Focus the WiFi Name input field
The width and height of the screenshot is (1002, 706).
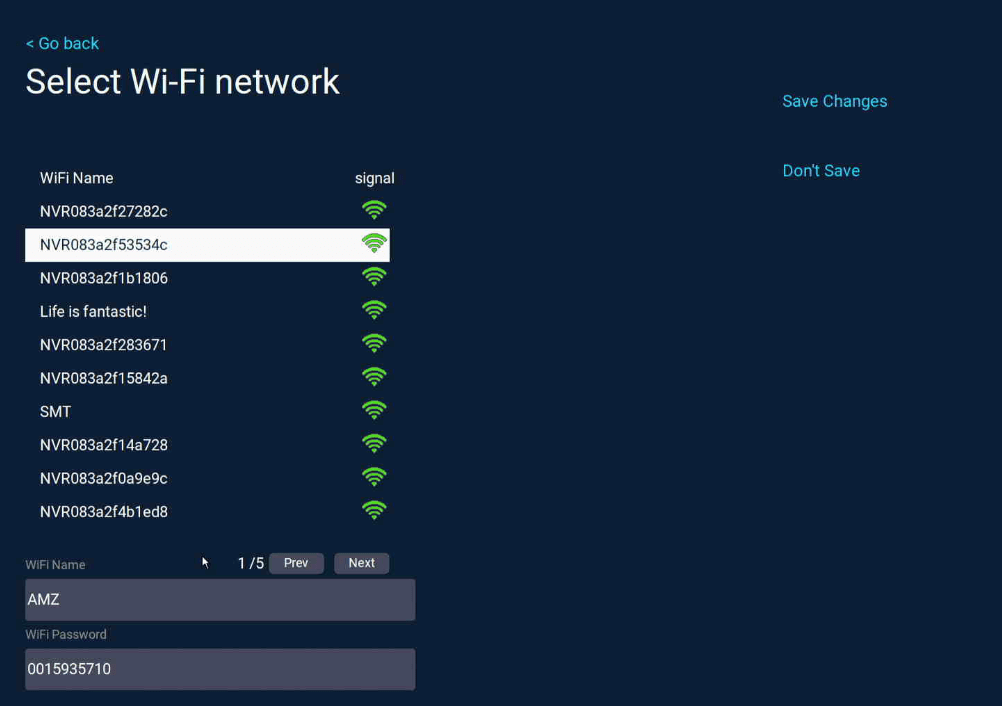[220, 600]
